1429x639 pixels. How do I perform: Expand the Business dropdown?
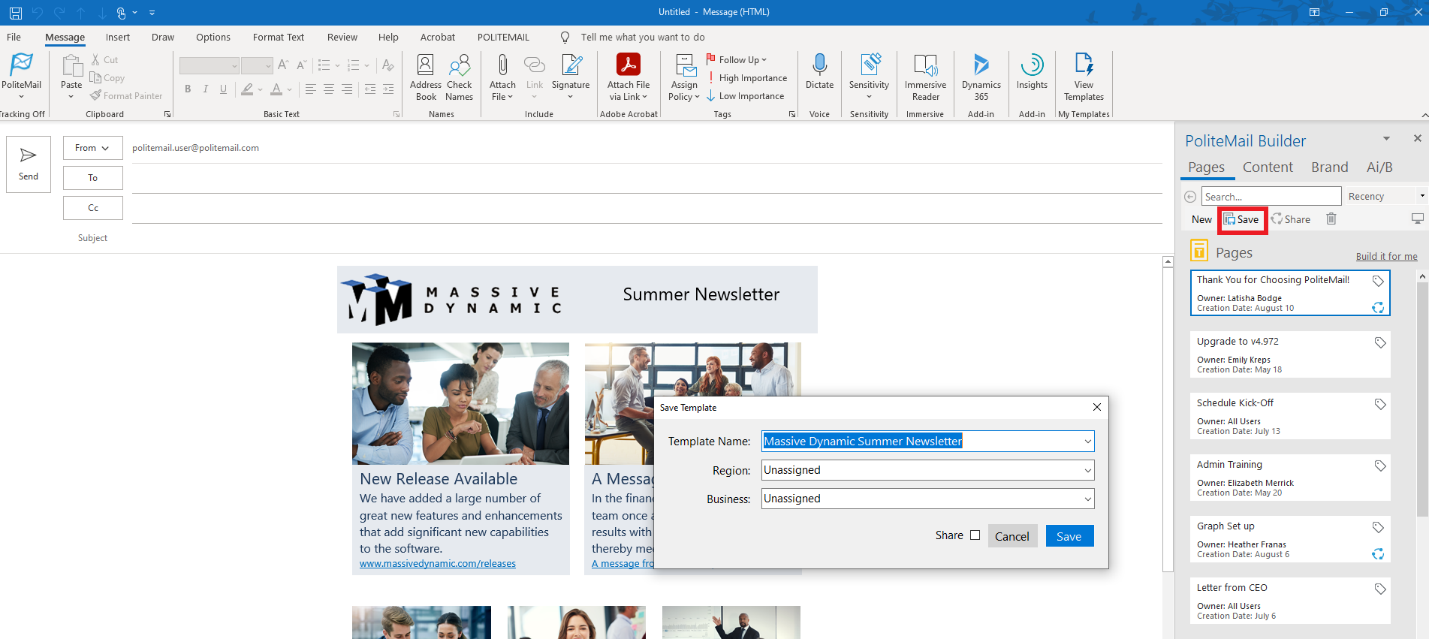point(1087,498)
